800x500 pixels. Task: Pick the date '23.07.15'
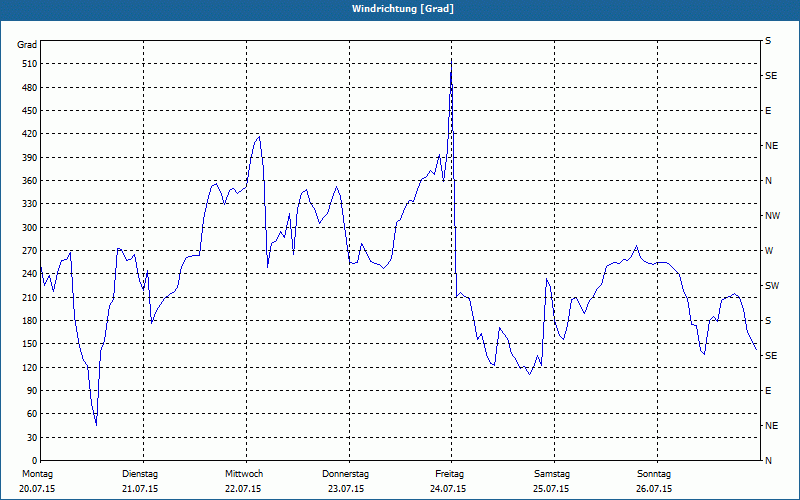point(346,489)
